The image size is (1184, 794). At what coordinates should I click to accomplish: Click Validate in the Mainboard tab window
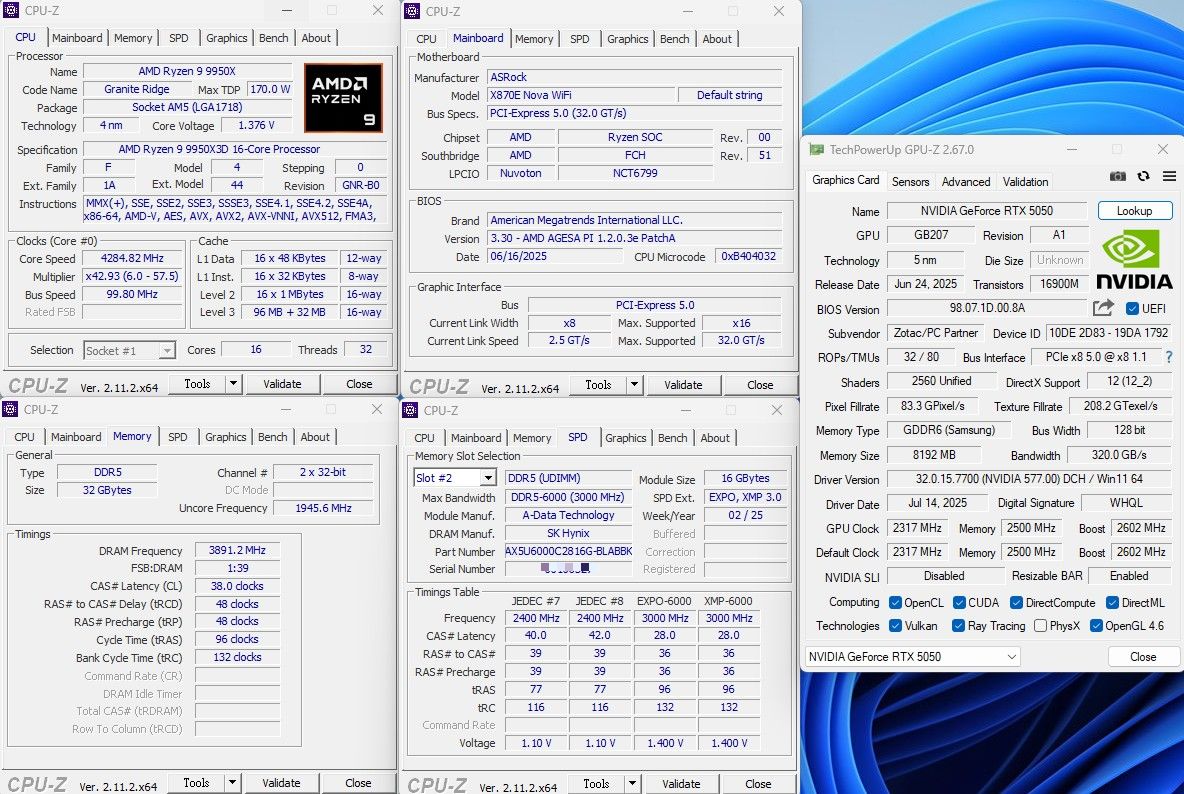683,384
